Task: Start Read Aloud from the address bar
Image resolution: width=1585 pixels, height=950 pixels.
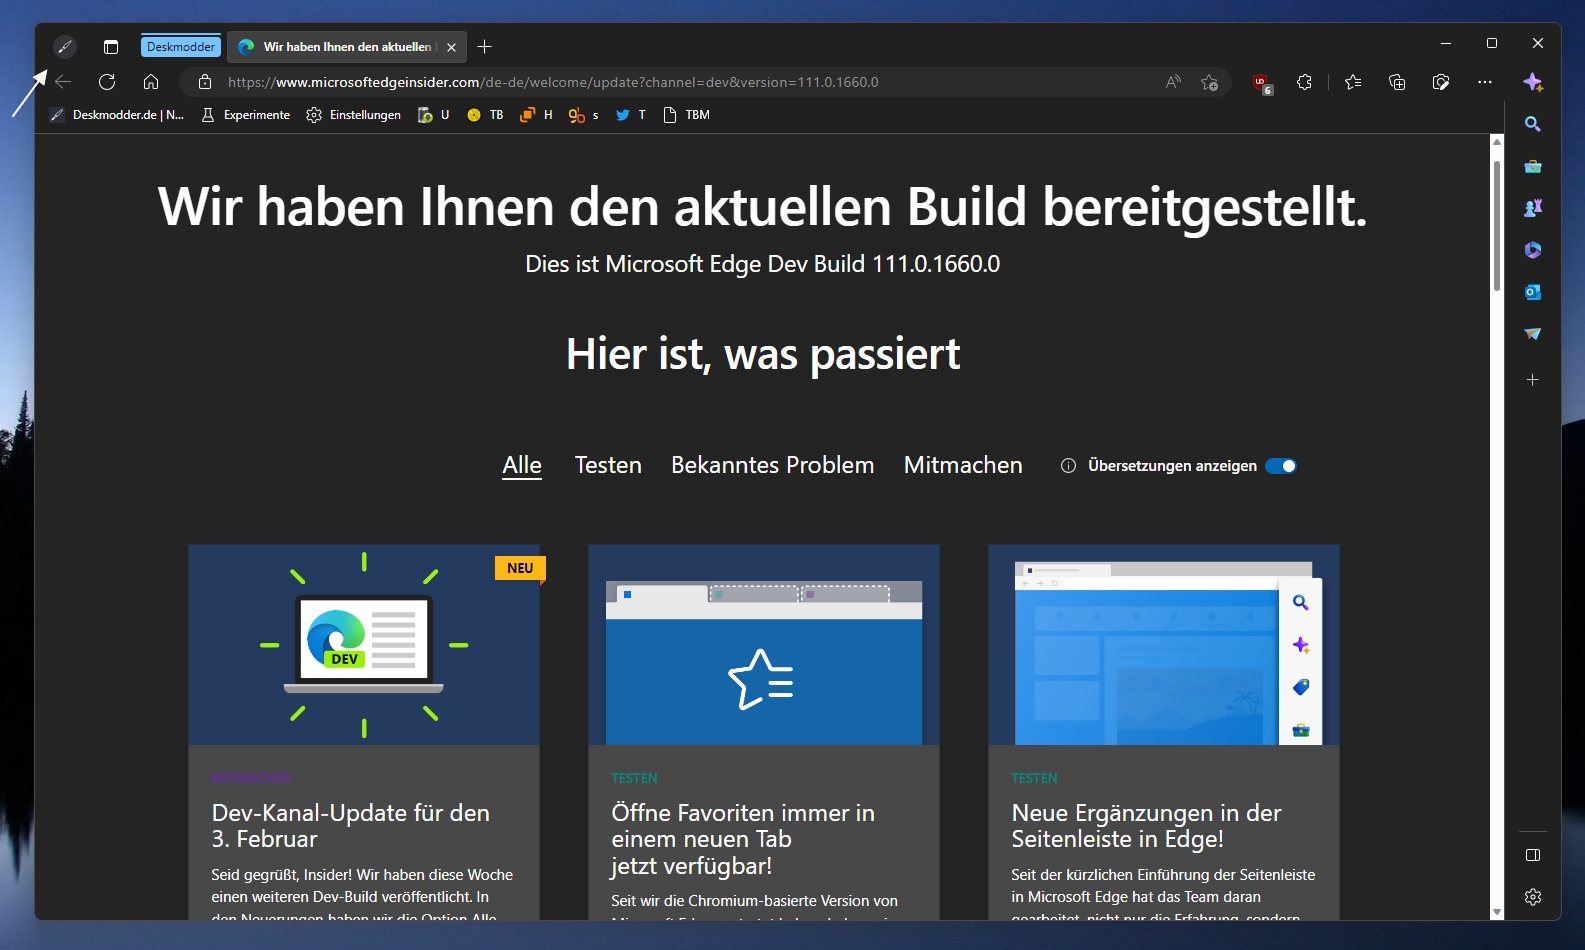Action: [x=1173, y=82]
